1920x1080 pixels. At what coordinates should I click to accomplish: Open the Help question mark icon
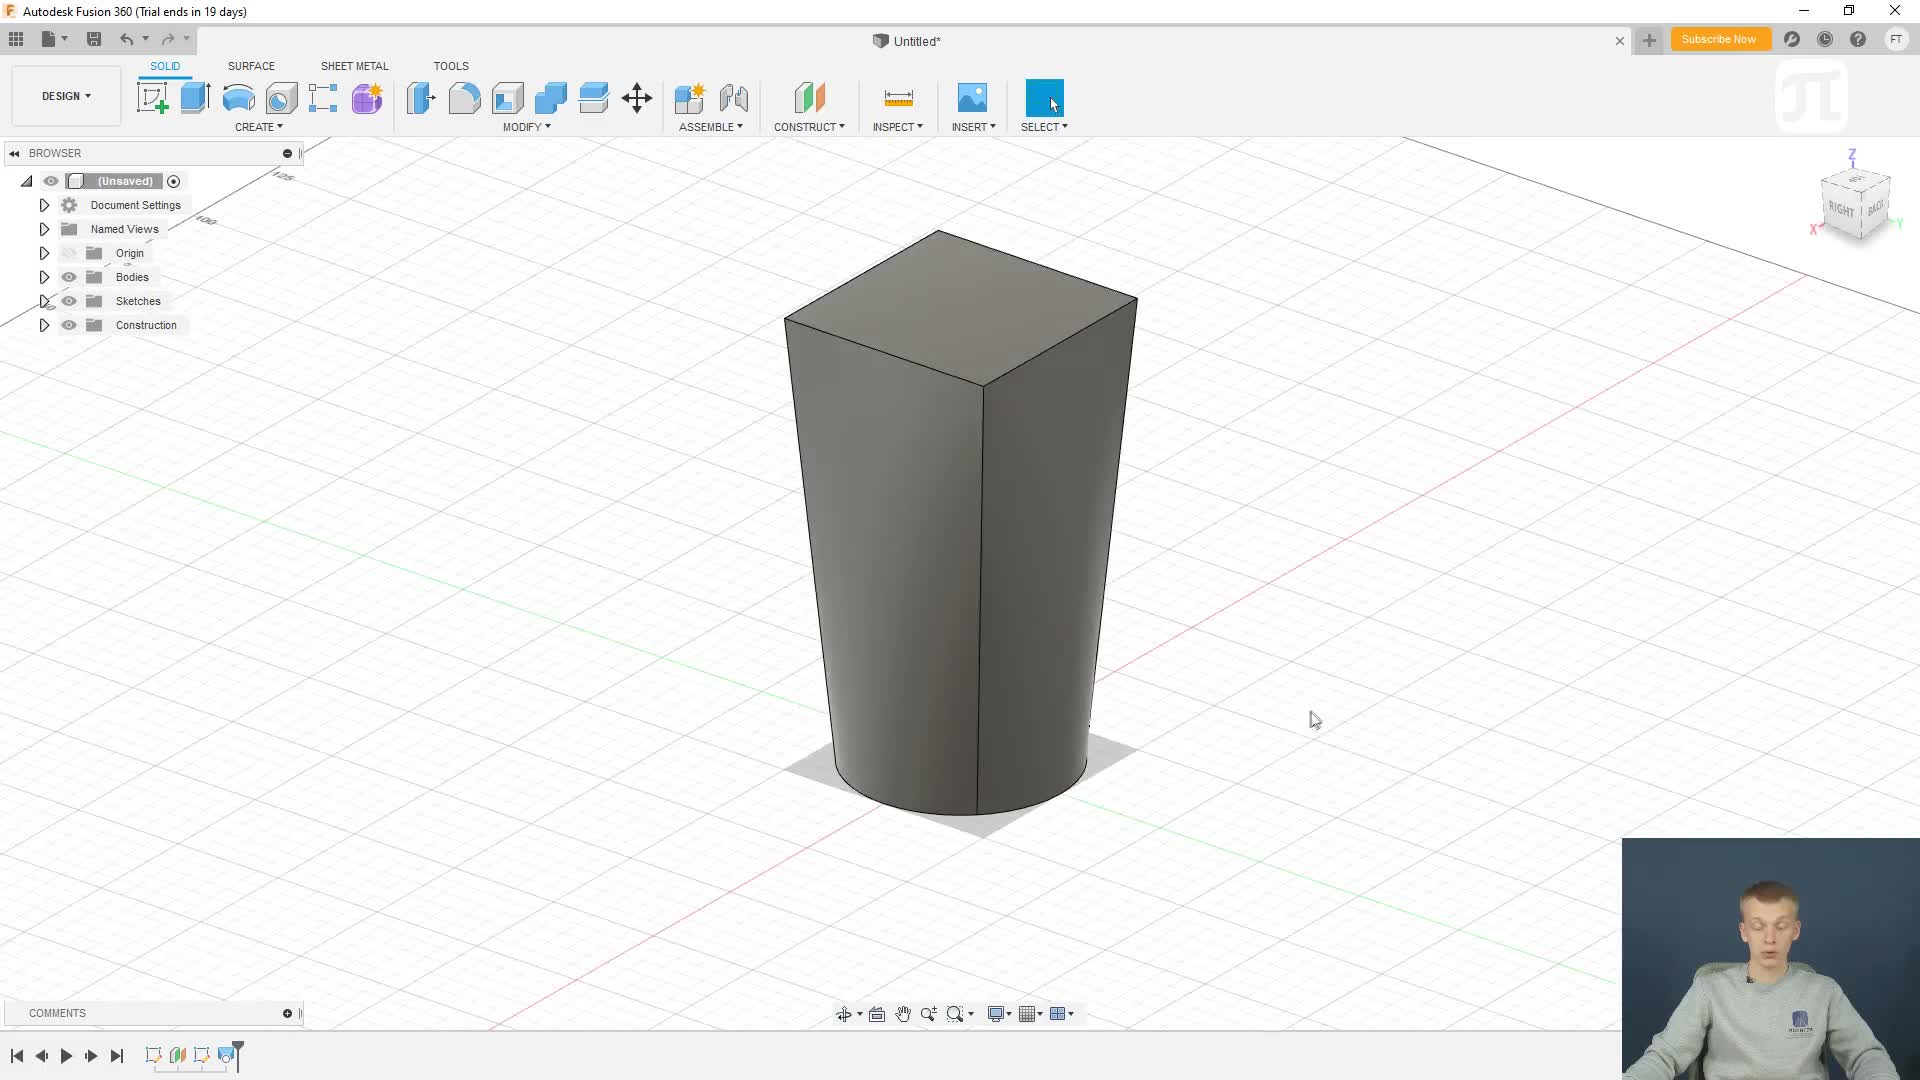pos(1858,39)
